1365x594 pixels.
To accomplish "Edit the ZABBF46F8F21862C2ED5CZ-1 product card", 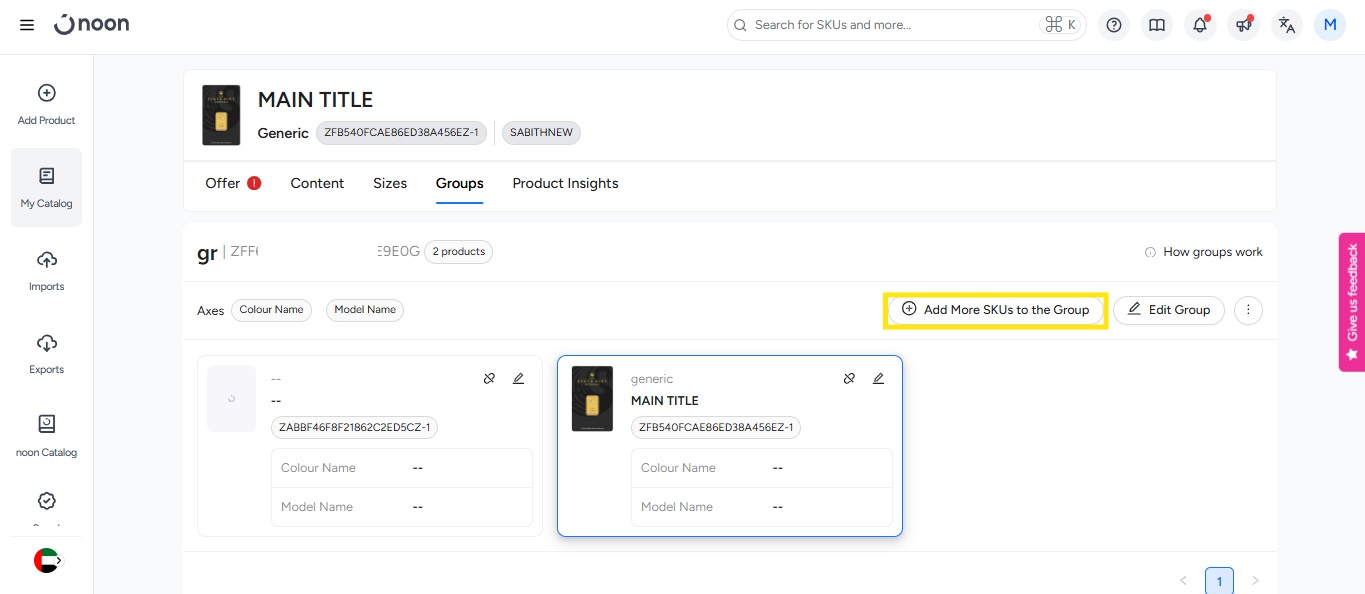I will click(518, 379).
